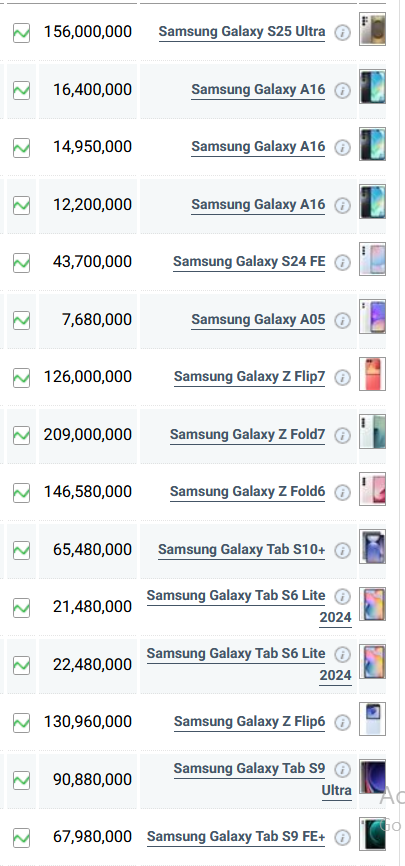Open price chart for Galaxy S25 Ultra
This screenshot has height=866, width=405.
coord(22,33)
